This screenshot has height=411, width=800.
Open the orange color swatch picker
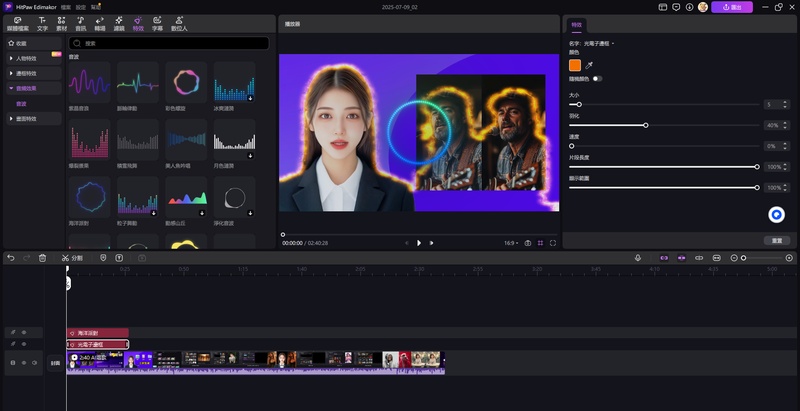pos(575,65)
